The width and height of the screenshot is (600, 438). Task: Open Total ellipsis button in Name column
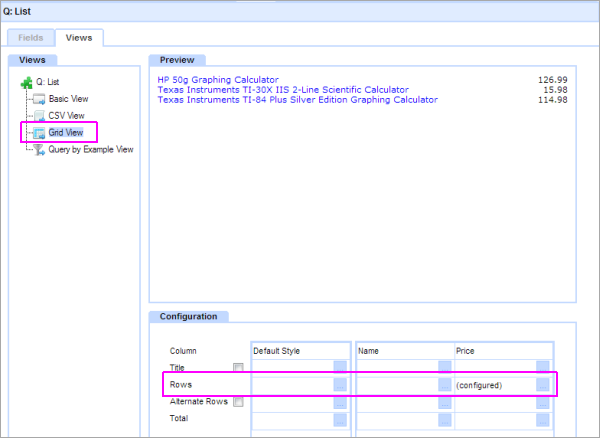pos(445,420)
